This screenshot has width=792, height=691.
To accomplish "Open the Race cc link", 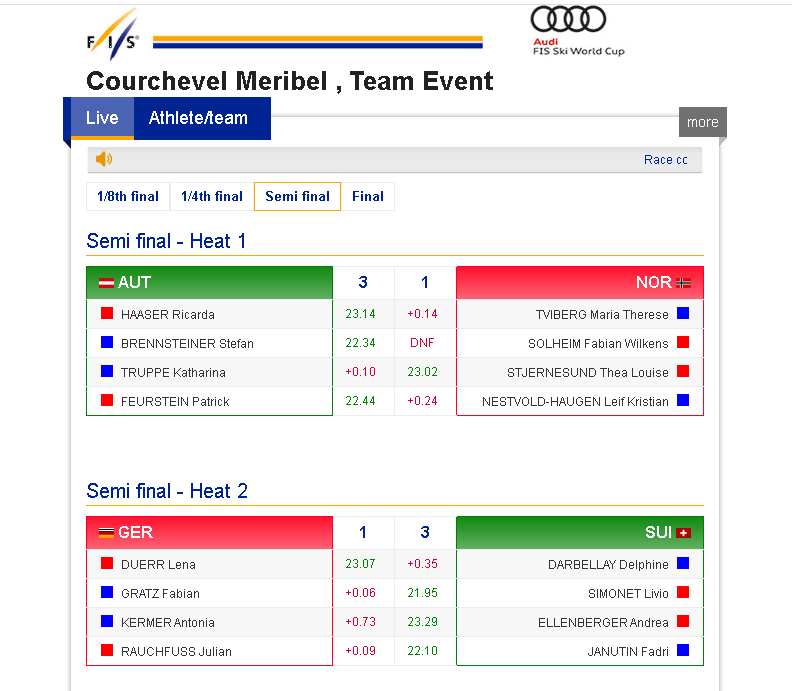I will (665, 160).
